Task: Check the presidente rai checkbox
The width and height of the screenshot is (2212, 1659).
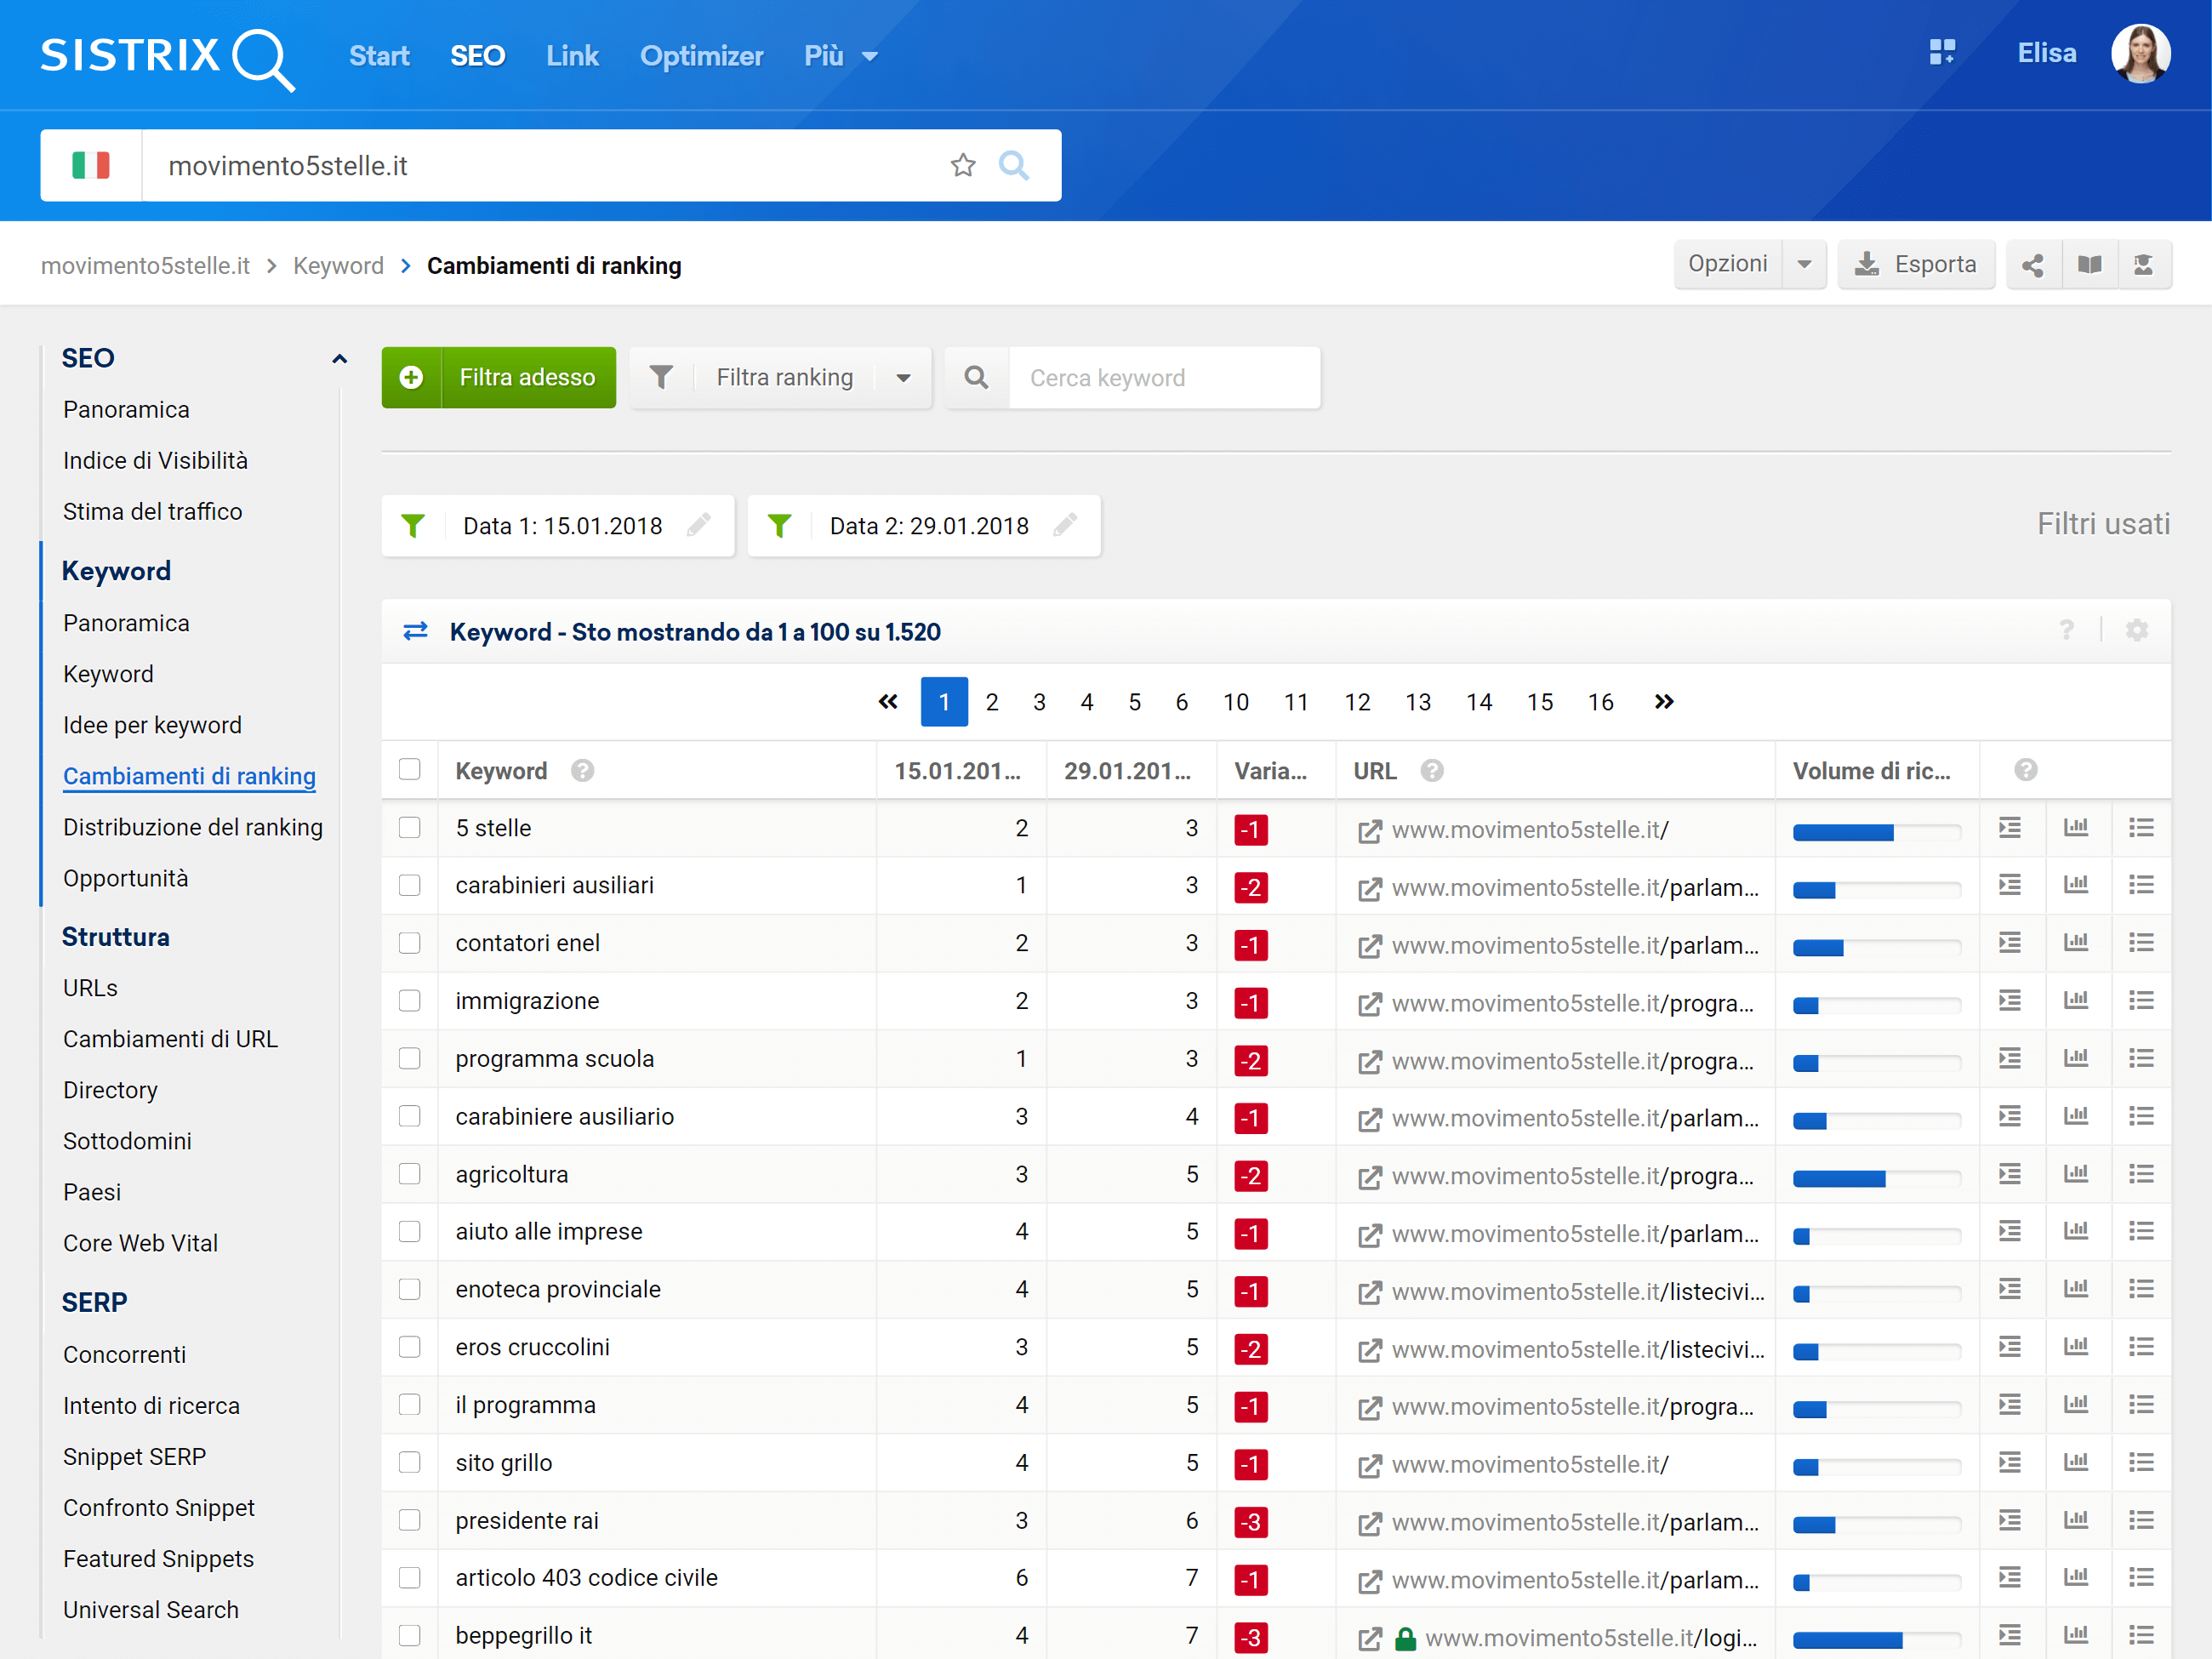Action: [x=409, y=1520]
